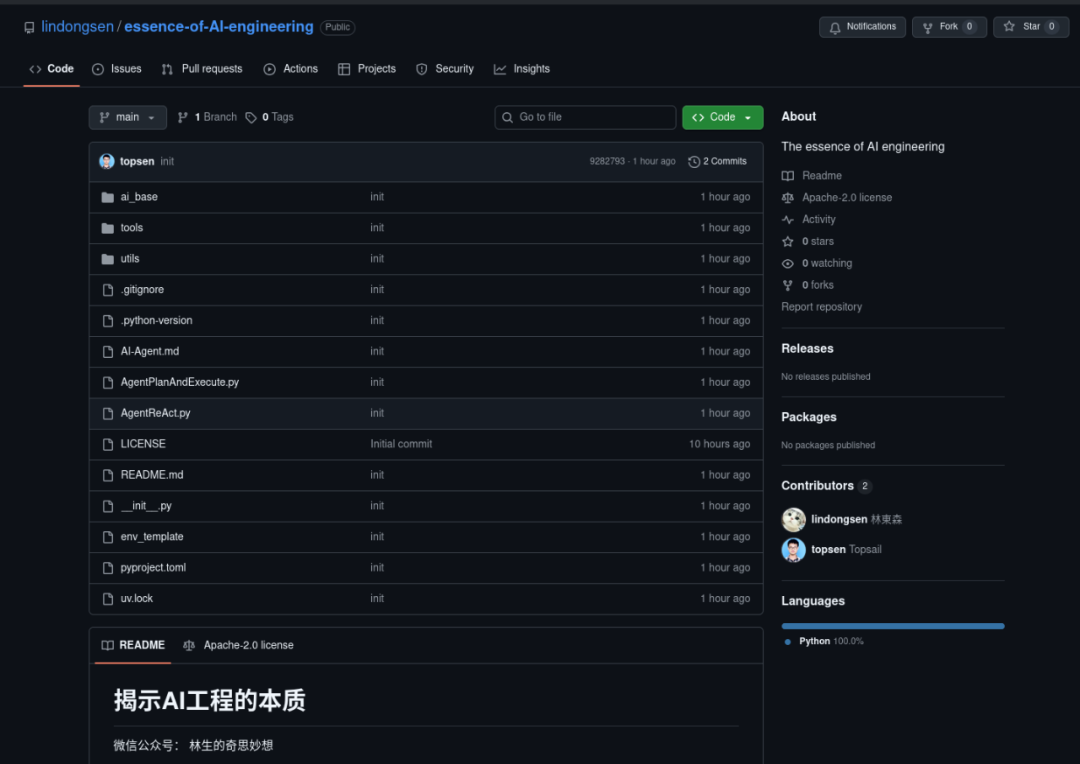The height and width of the screenshot is (764, 1080).
Task: Click the repository book icon next to lindongsen
Action: click(x=29, y=27)
